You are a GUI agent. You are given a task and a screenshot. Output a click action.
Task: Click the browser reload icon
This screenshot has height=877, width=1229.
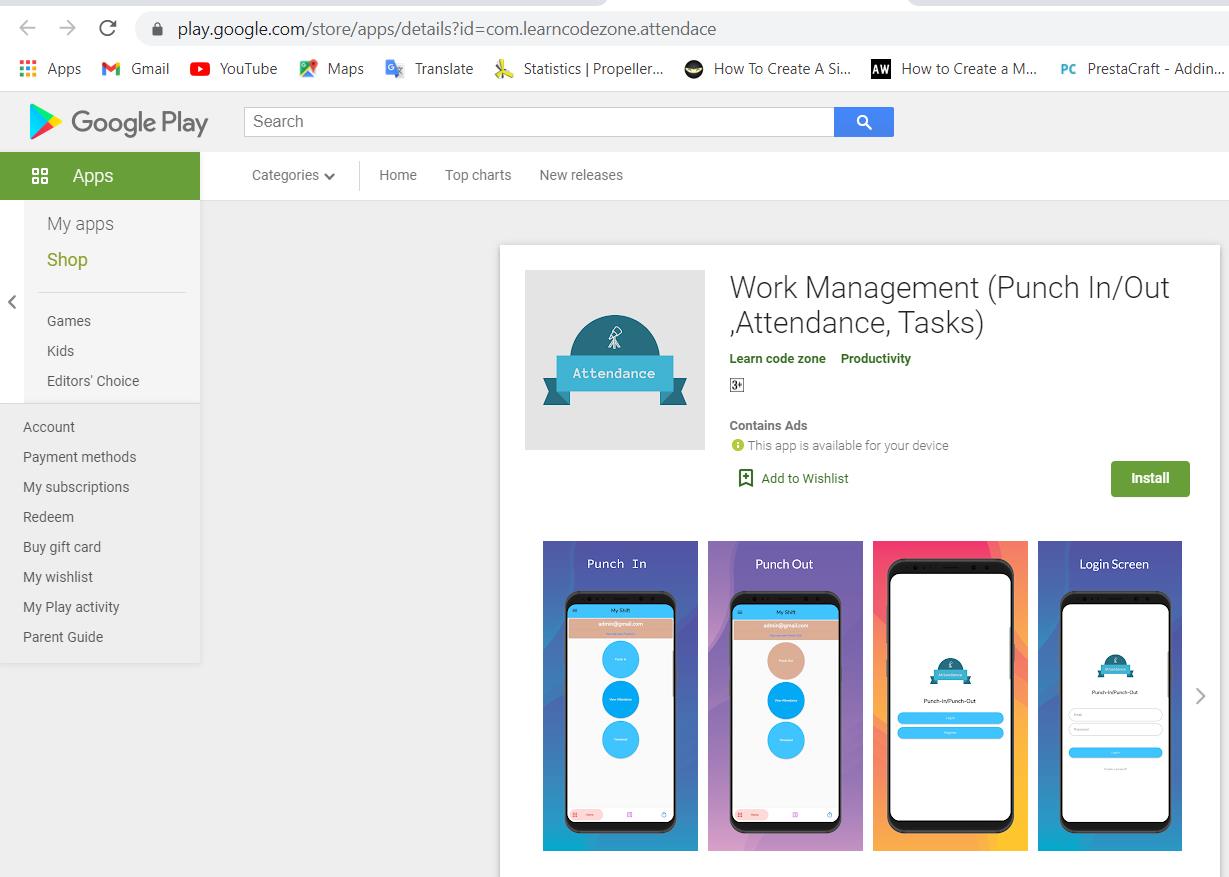tap(108, 28)
